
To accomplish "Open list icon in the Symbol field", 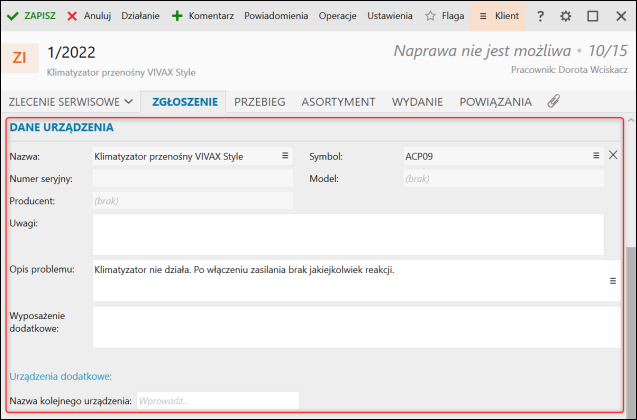I will pos(596,156).
